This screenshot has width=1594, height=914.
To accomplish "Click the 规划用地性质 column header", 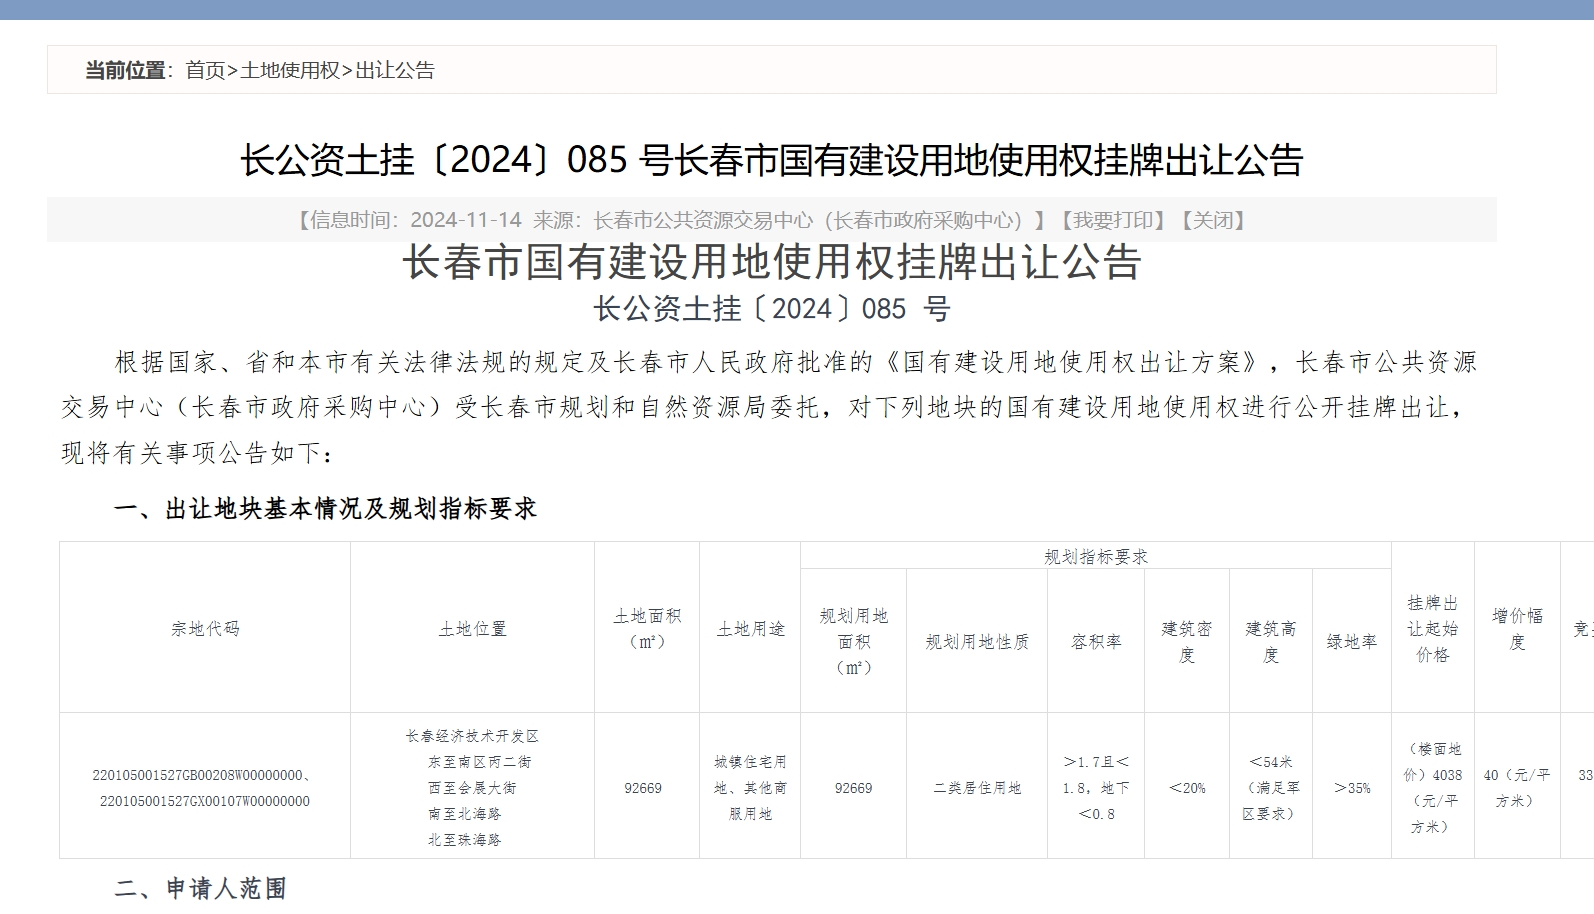I will pyautogui.click(x=977, y=642).
